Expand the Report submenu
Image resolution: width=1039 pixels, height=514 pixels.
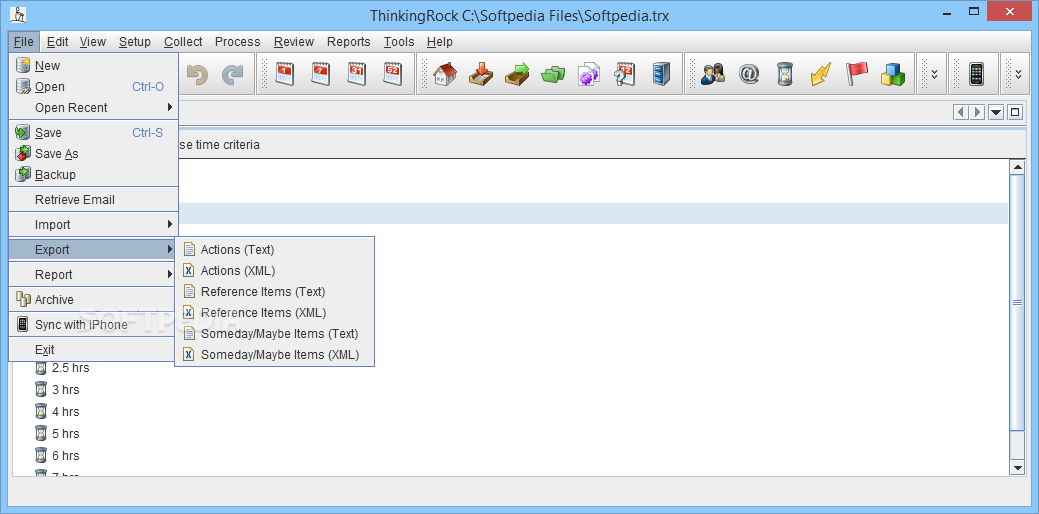93,274
